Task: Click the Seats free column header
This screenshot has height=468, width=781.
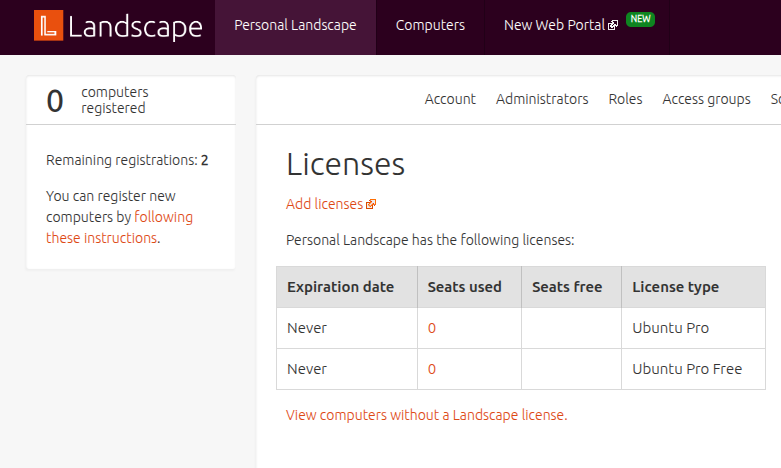Action: 571,287
